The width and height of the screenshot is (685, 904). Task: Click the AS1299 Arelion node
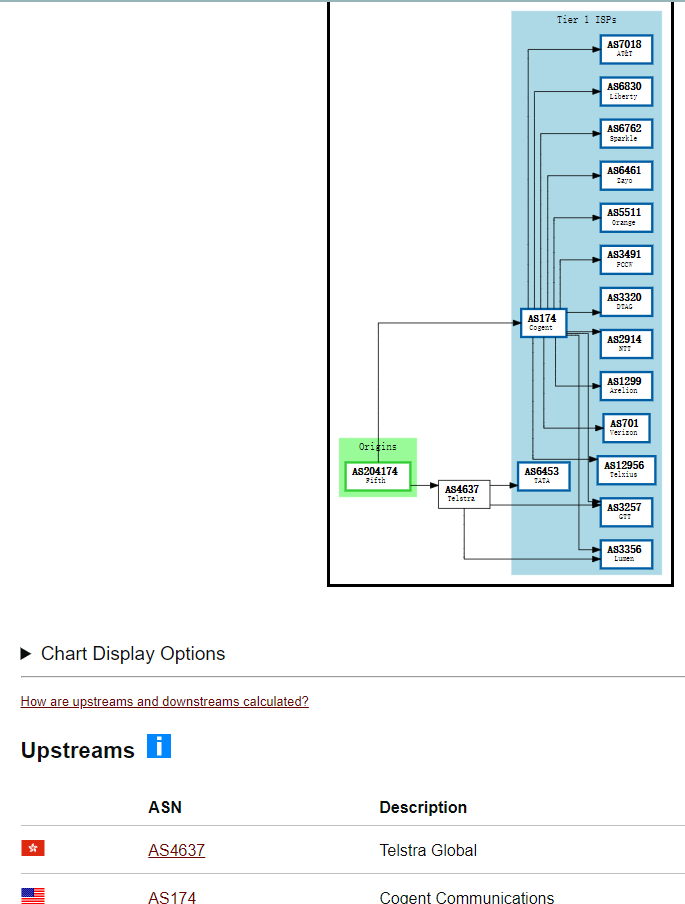coord(626,386)
